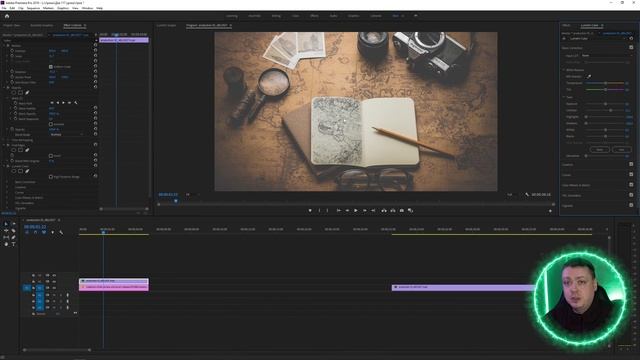Viewport: 640px width, 360px height.
Task: Open the Lumetri Scopes panel tab
Action: [167, 25]
